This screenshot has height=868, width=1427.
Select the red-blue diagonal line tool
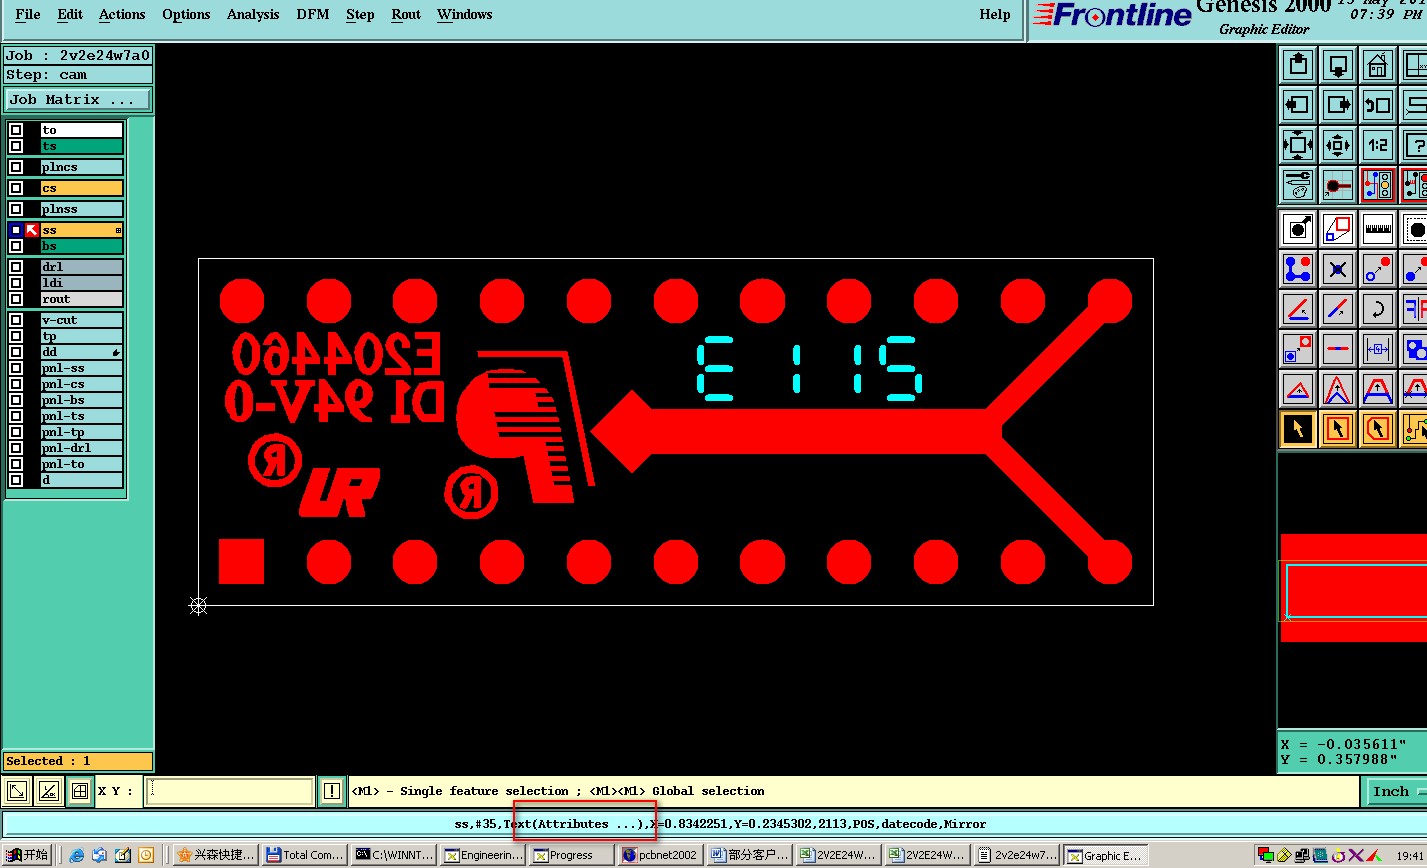pyautogui.click(x=1338, y=309)
